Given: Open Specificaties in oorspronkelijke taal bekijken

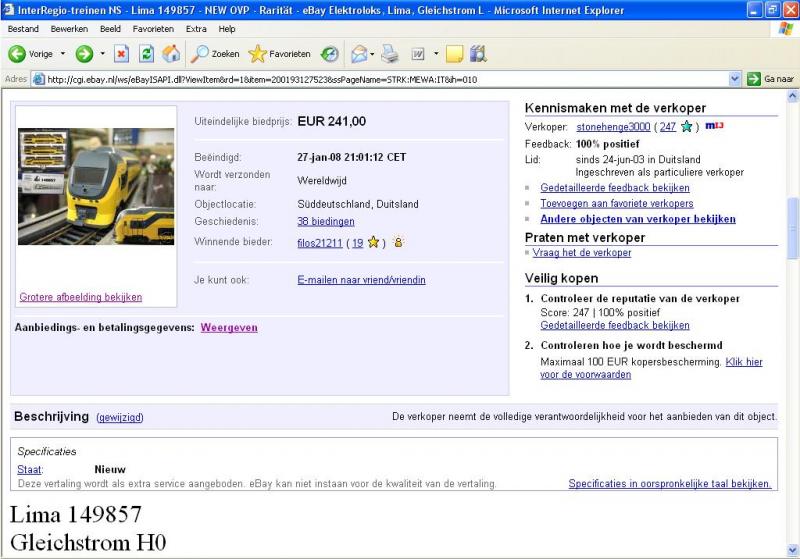Looking at the screenshot, I should pos(670,484).
